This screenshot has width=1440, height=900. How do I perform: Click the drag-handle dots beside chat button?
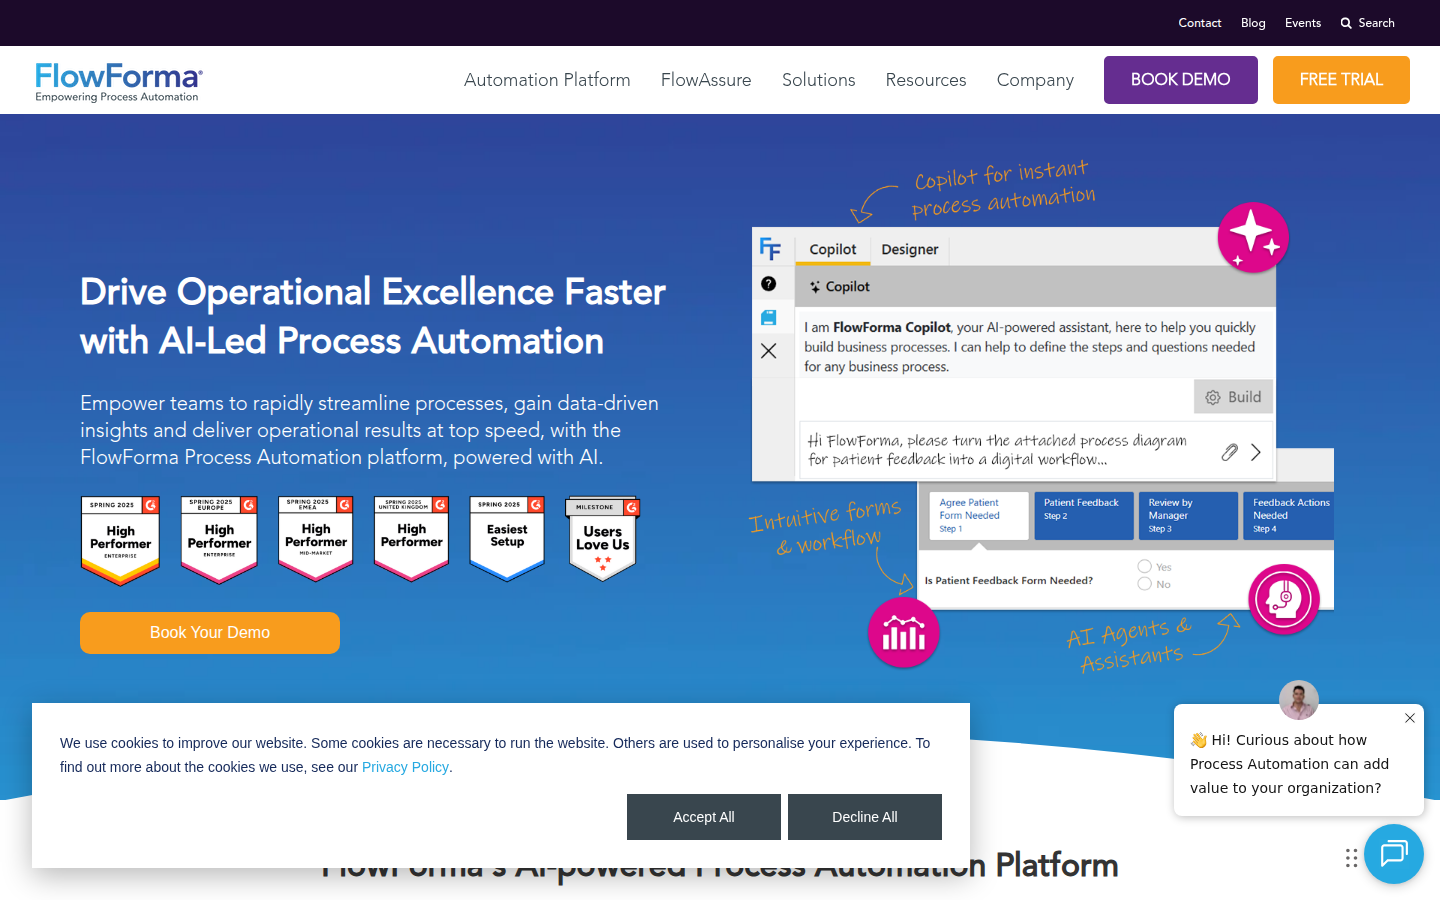1351,858
